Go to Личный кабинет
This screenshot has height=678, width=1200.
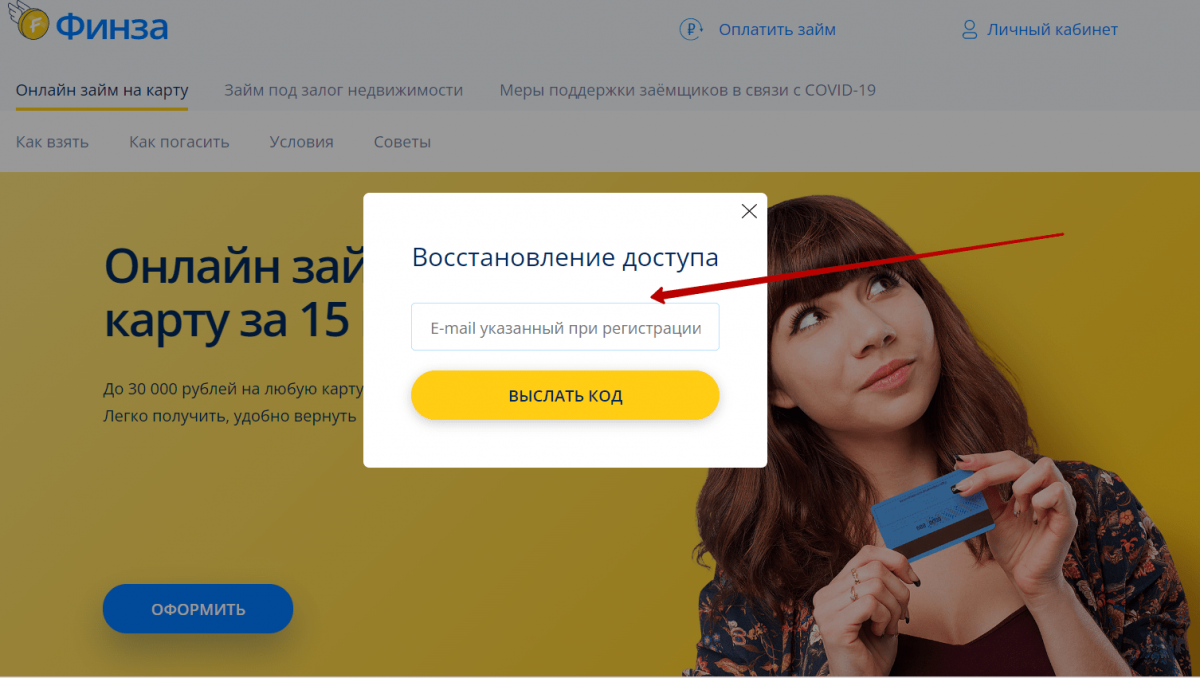tap(1053, 30)
